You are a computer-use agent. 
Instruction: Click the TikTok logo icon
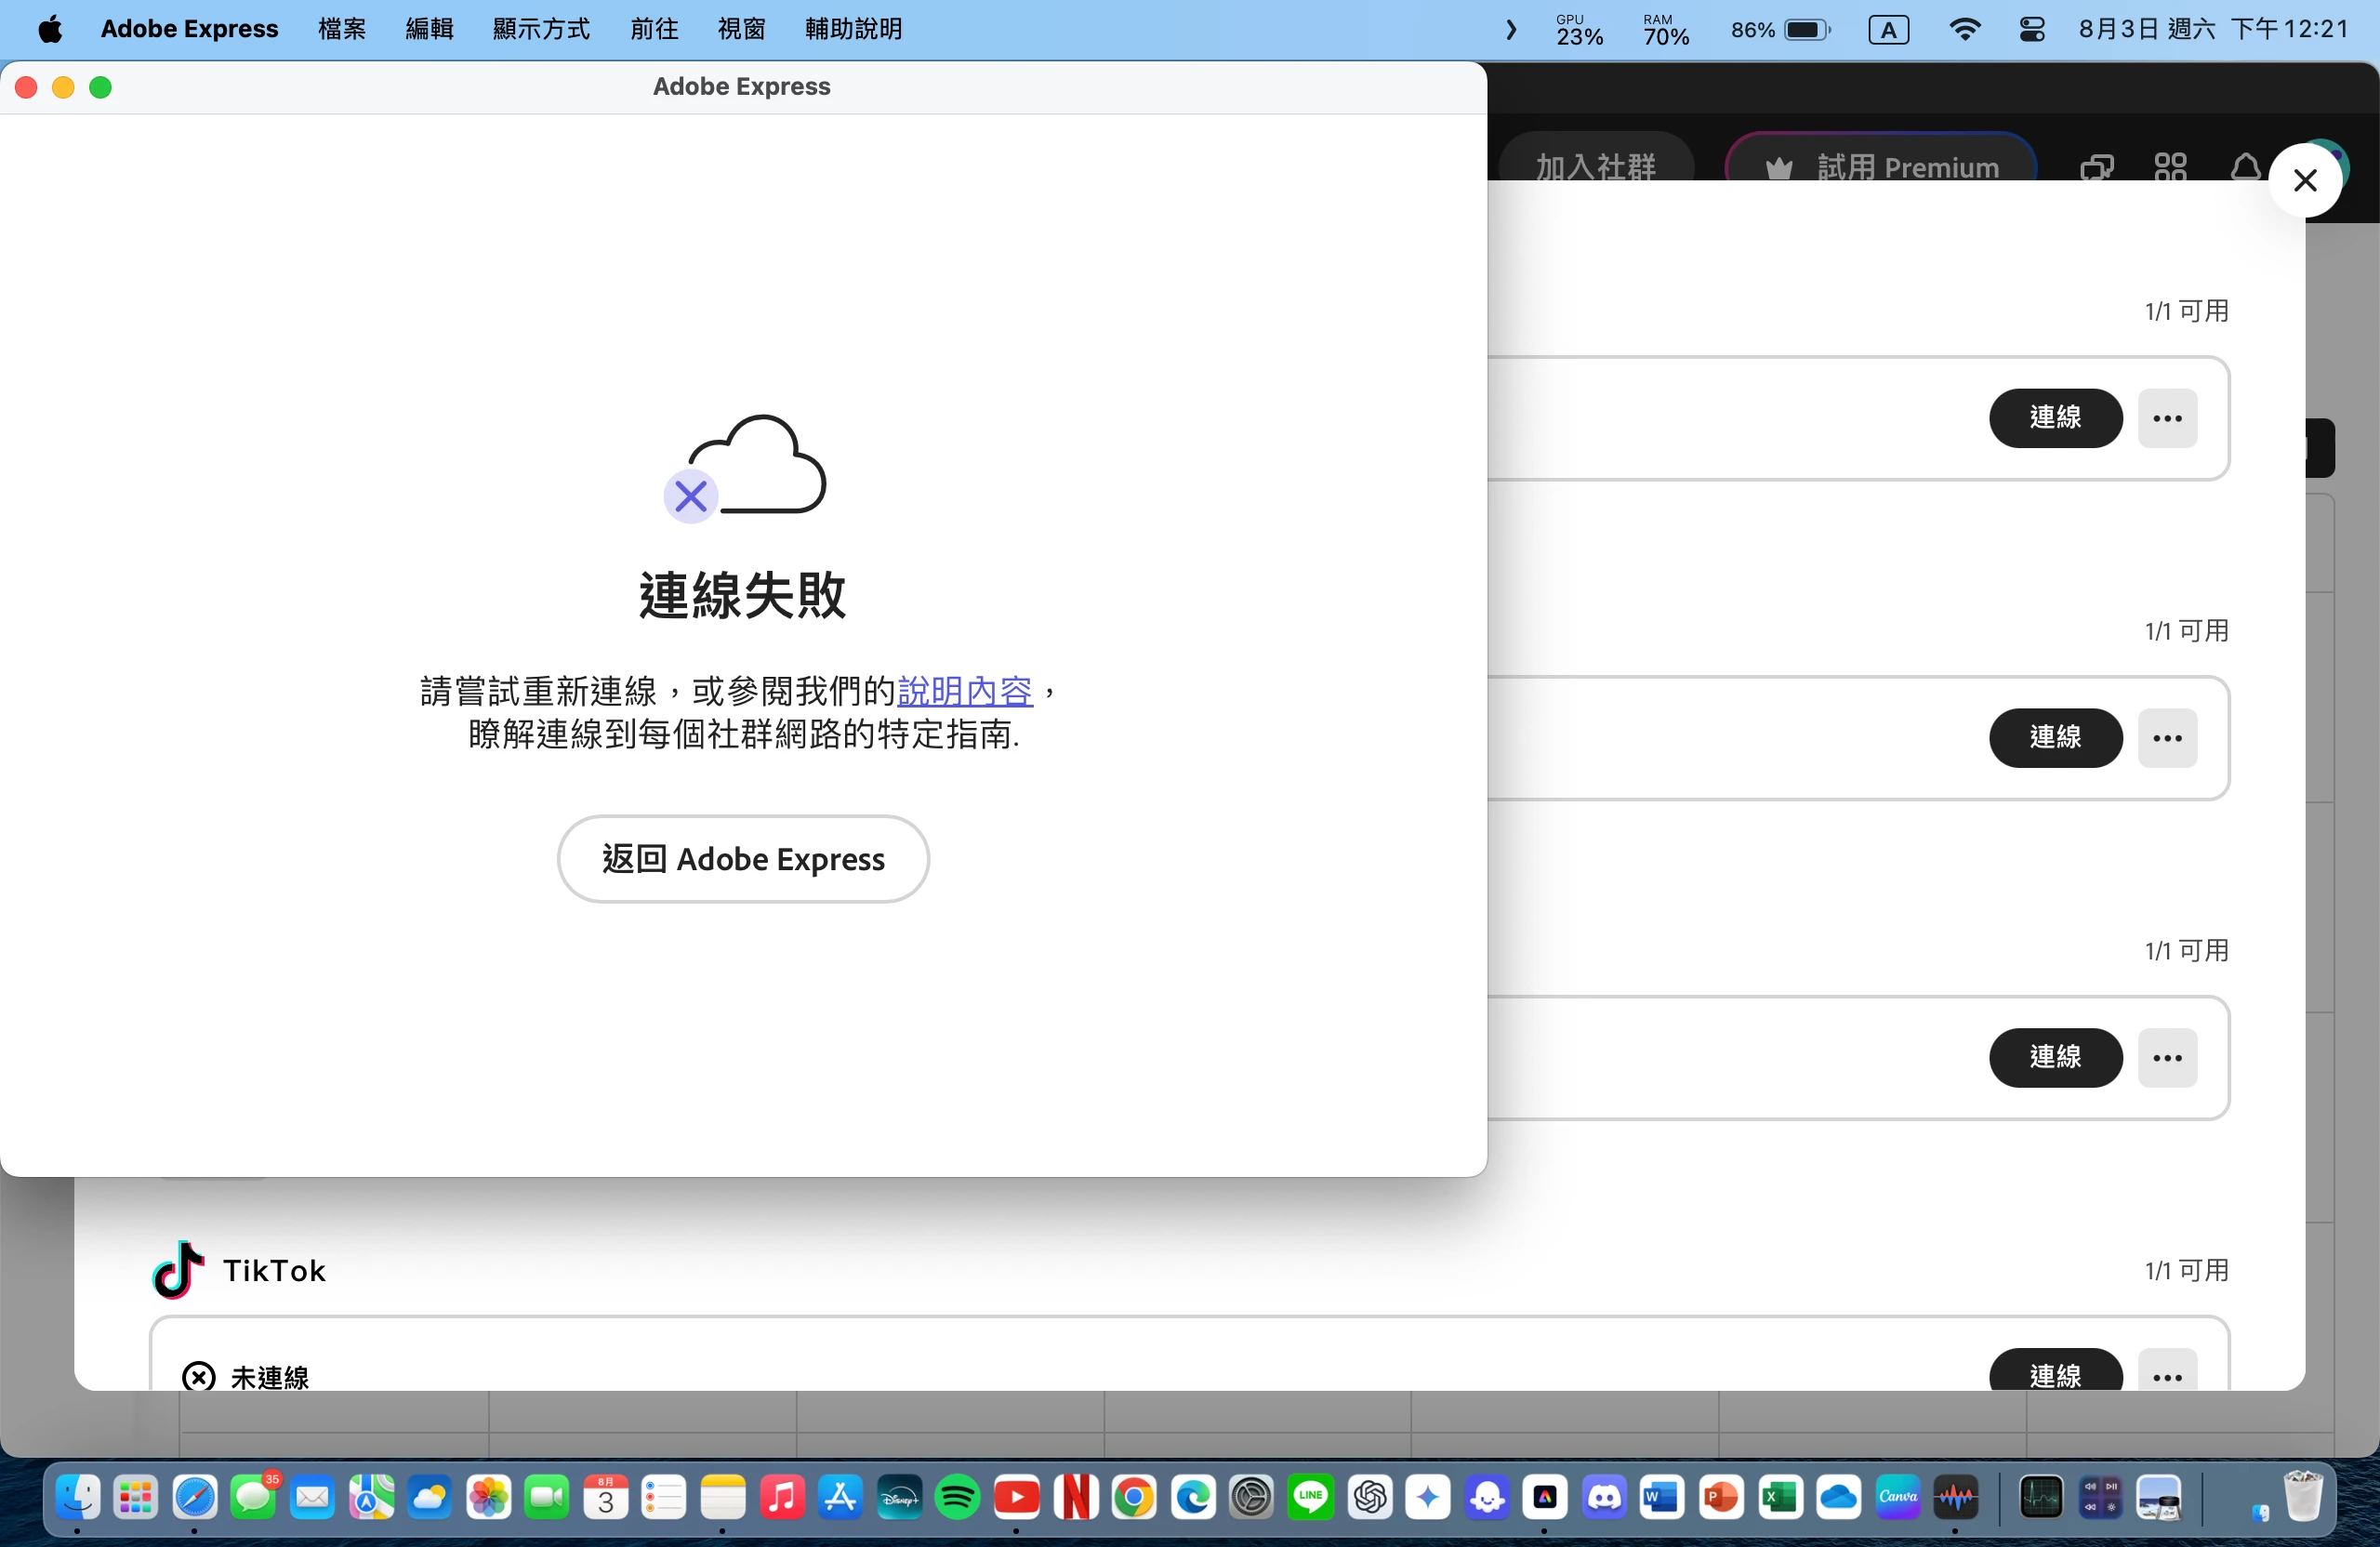[178, 1269]
